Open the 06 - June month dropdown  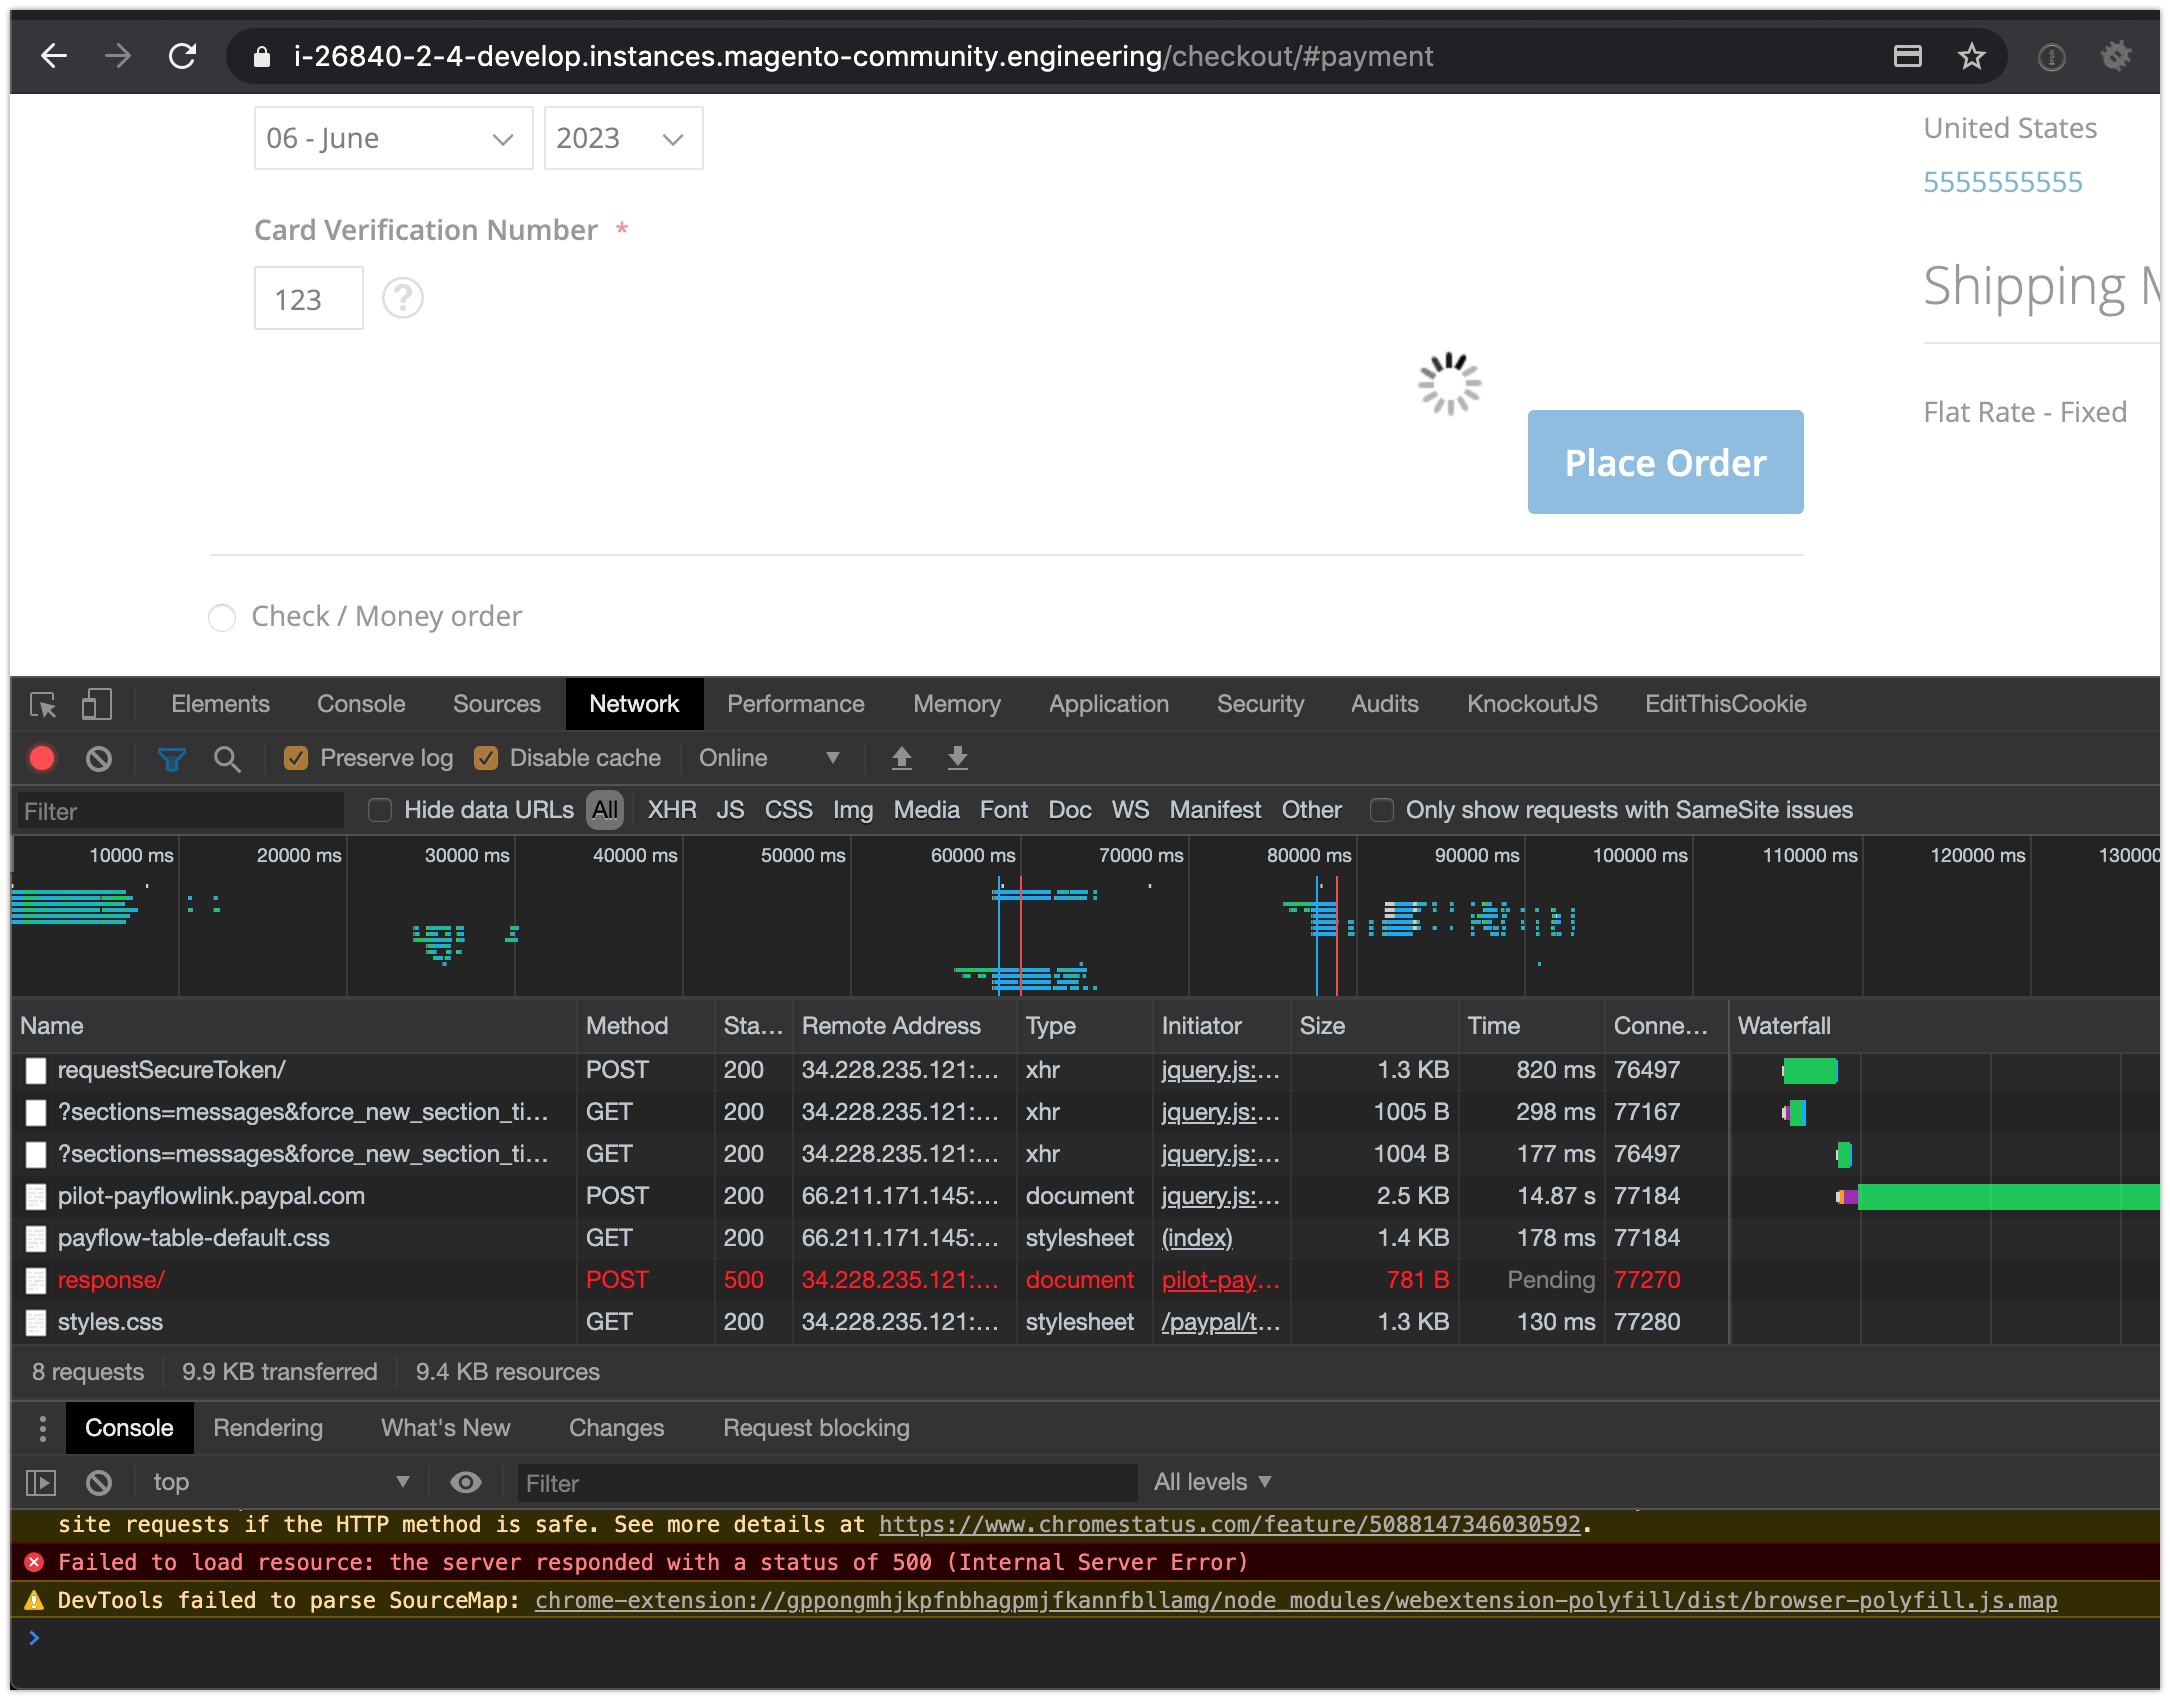[393, 139]
